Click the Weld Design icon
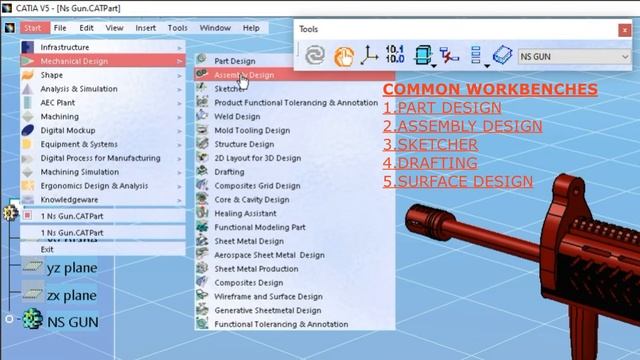The image size is (640, 360). click(x=202, y=115)
